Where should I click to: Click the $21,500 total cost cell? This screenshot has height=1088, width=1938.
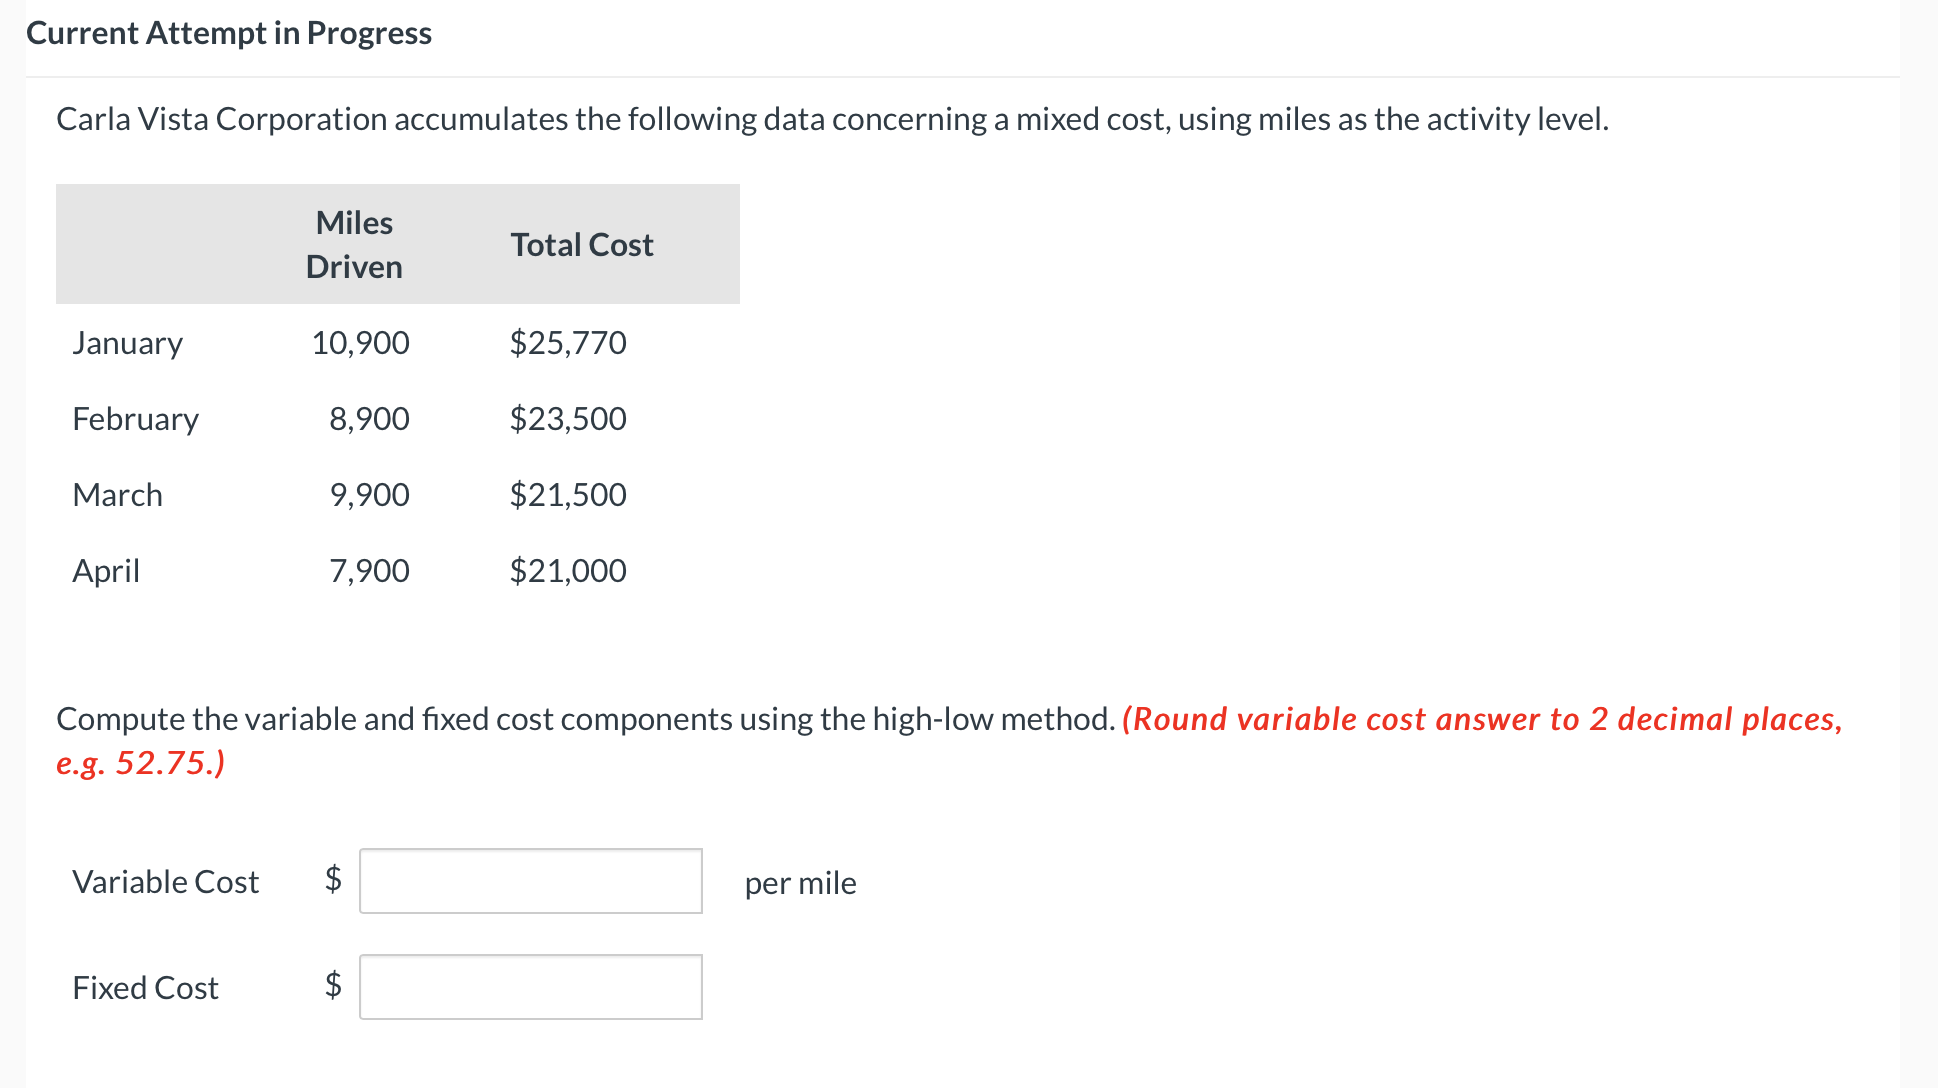point(567,495)
